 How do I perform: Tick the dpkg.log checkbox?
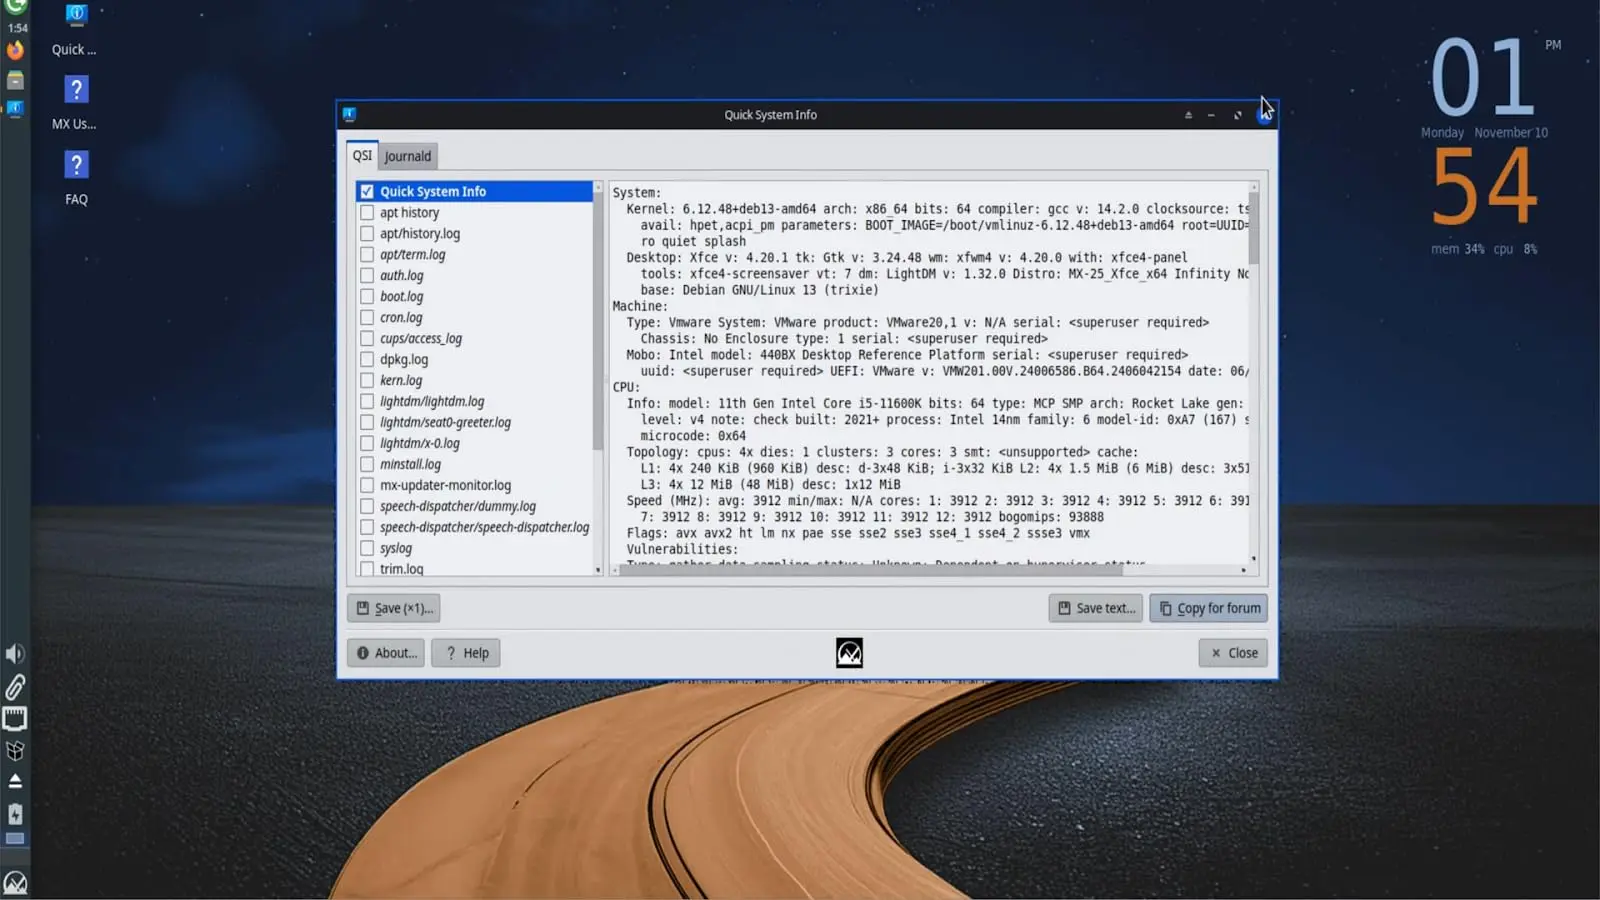pyautogui.click(x=367, y=359)
